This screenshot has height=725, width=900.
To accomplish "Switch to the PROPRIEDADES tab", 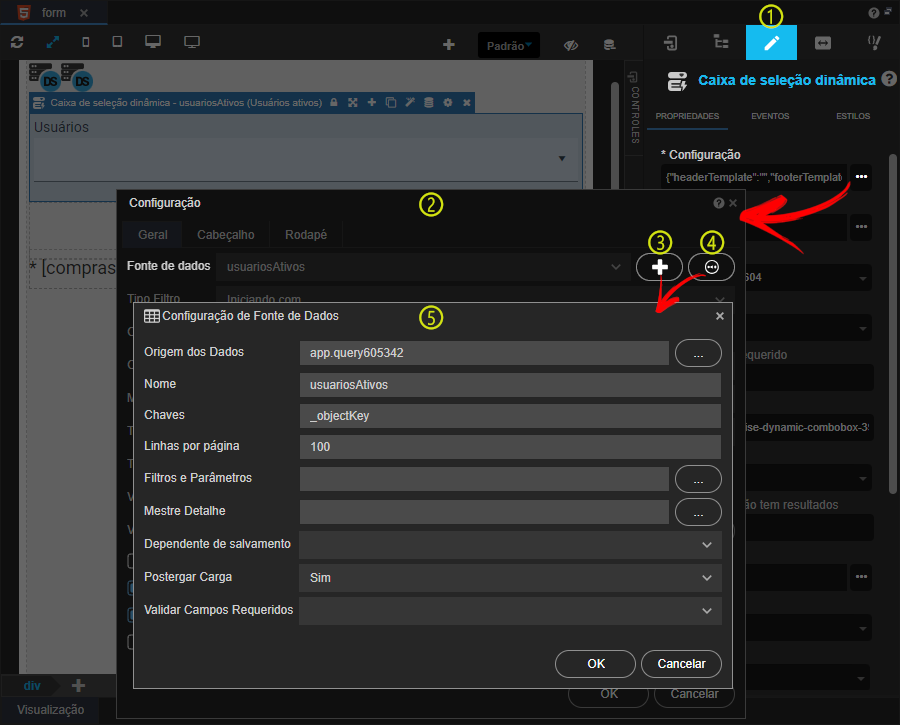I will click(687, 116).
